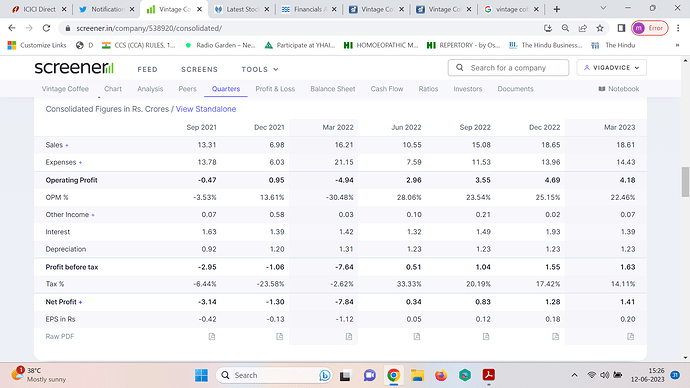Switch to the Peers section
The height and width of the screenshot is (388, 690).
click(187, 89)
